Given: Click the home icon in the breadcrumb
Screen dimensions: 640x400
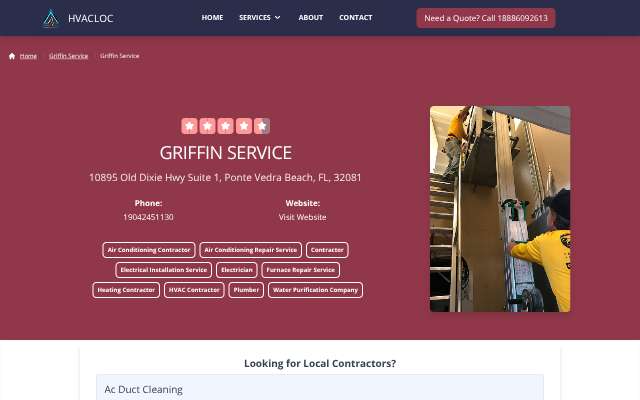Looking at the screenshot, I should click(12, 56).
